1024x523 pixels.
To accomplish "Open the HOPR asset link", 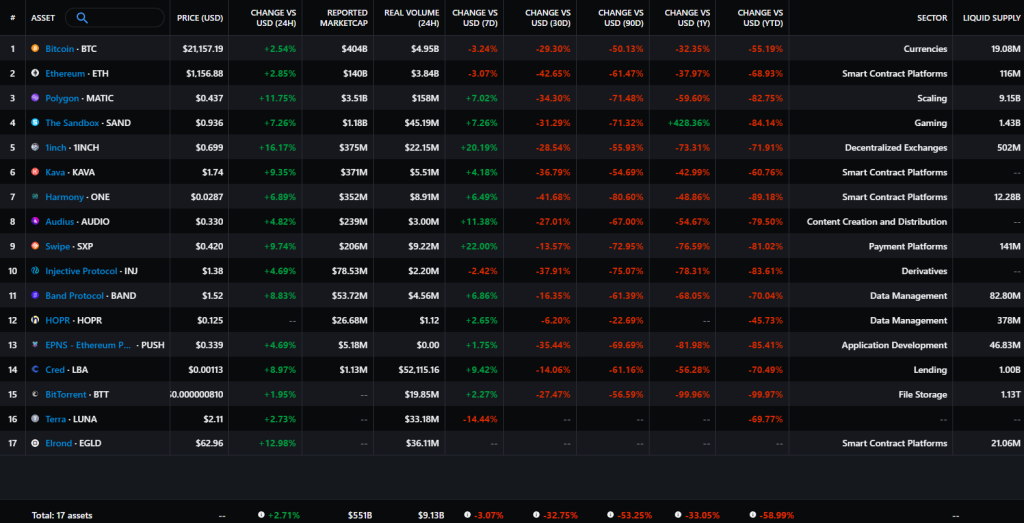I will coord(57,321).
